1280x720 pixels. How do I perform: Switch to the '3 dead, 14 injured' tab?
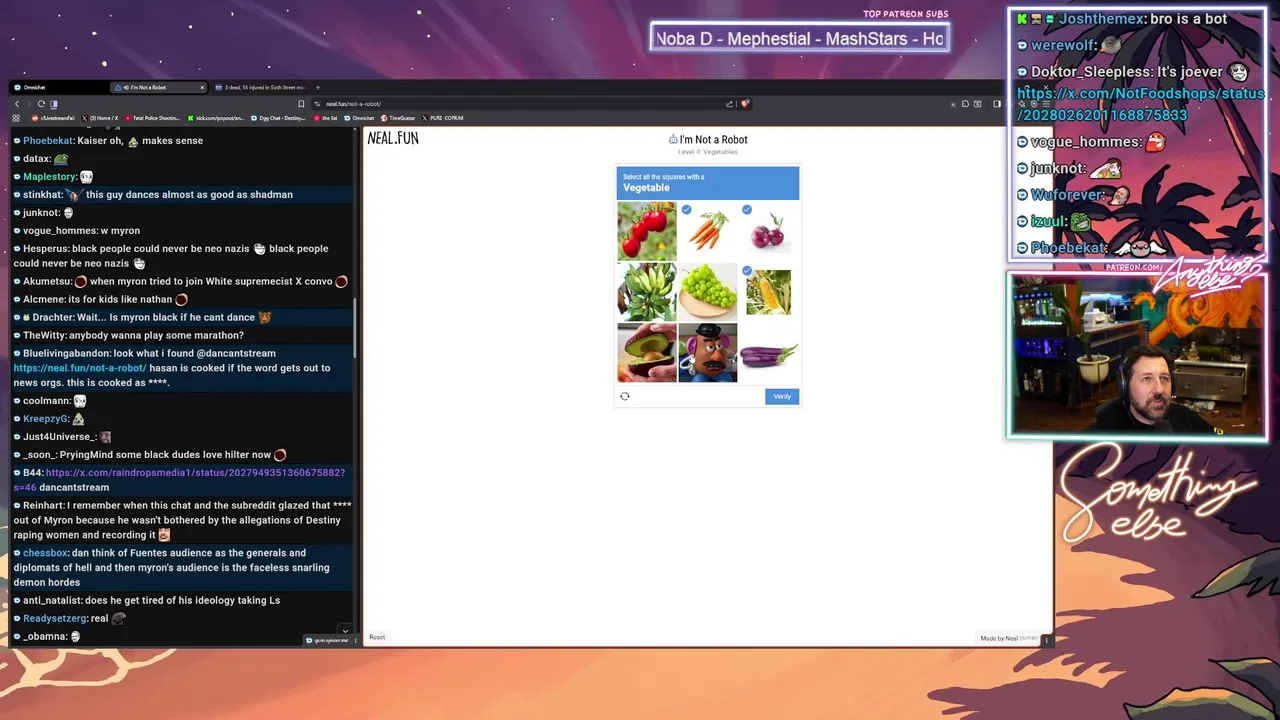[259, 87]
